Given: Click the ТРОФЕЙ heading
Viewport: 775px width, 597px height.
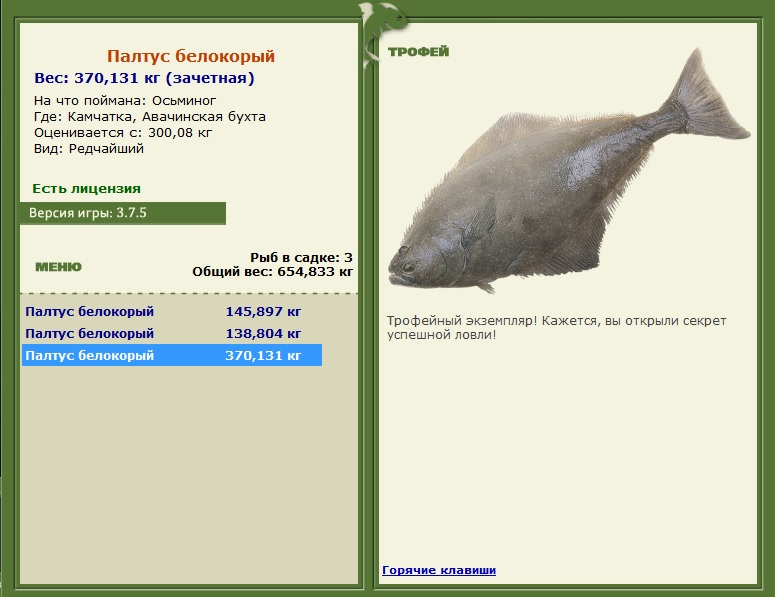Looking at the screenshot, I should tap(419, 52).
